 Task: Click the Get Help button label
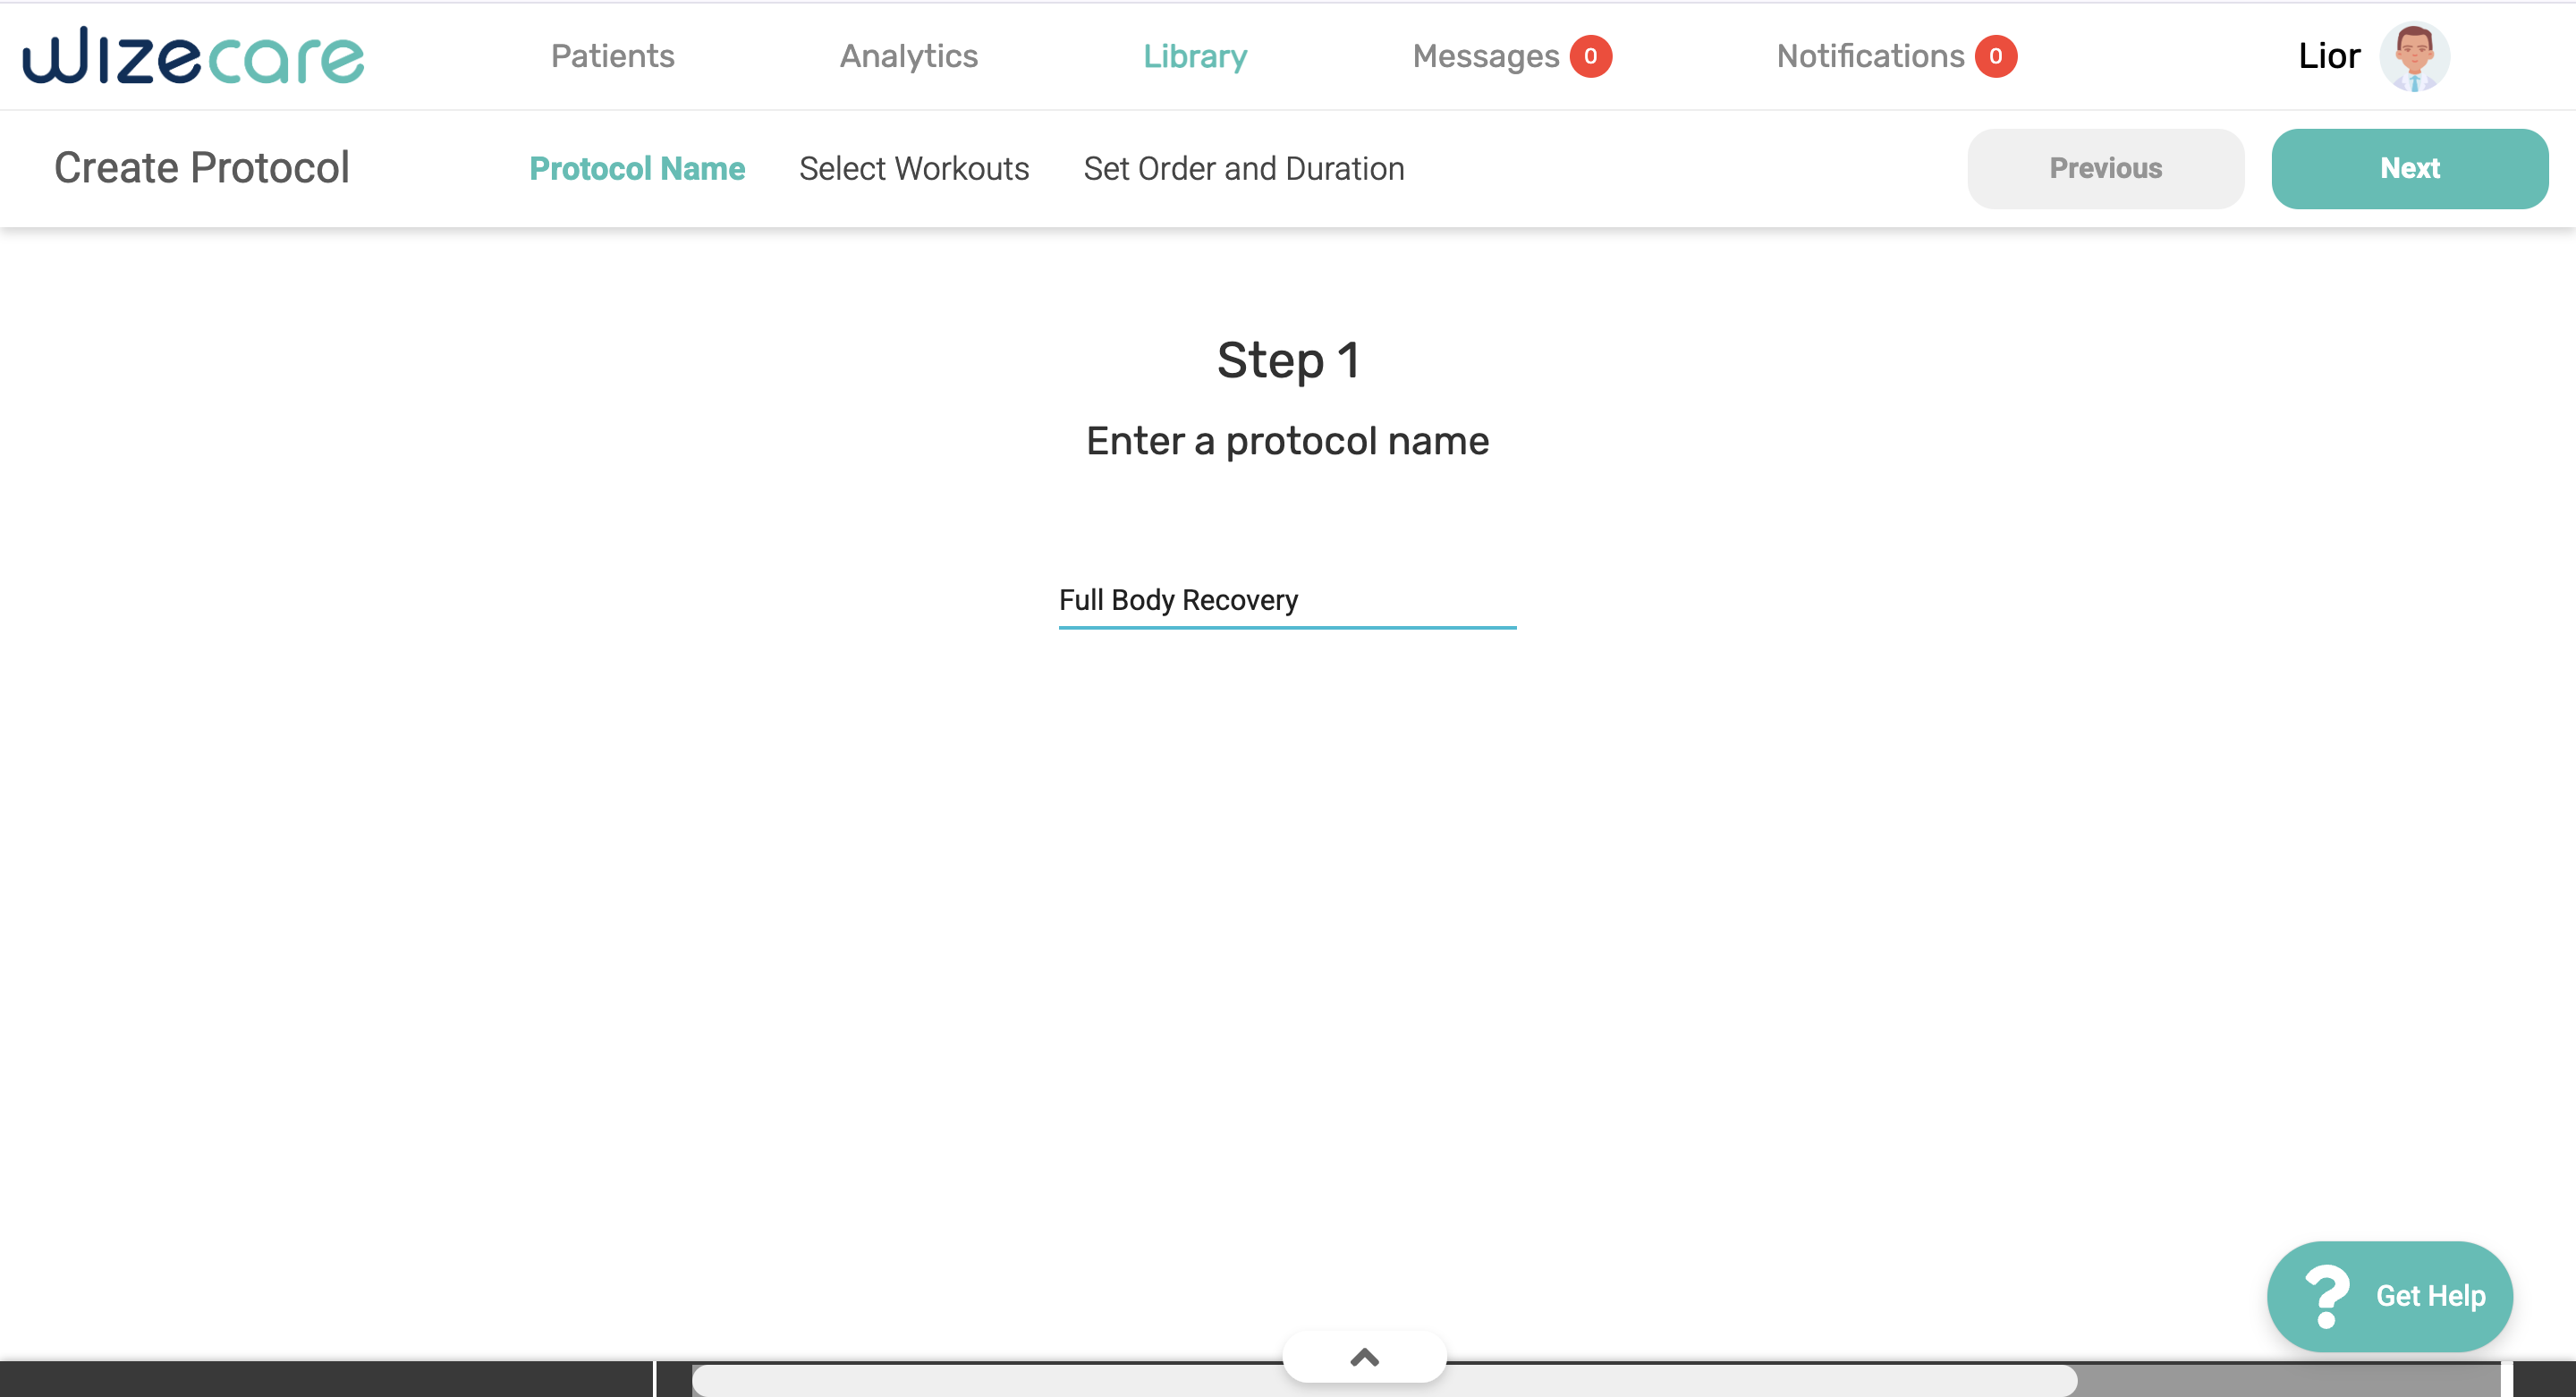pyautogui.click(x=2430, y=1296)
